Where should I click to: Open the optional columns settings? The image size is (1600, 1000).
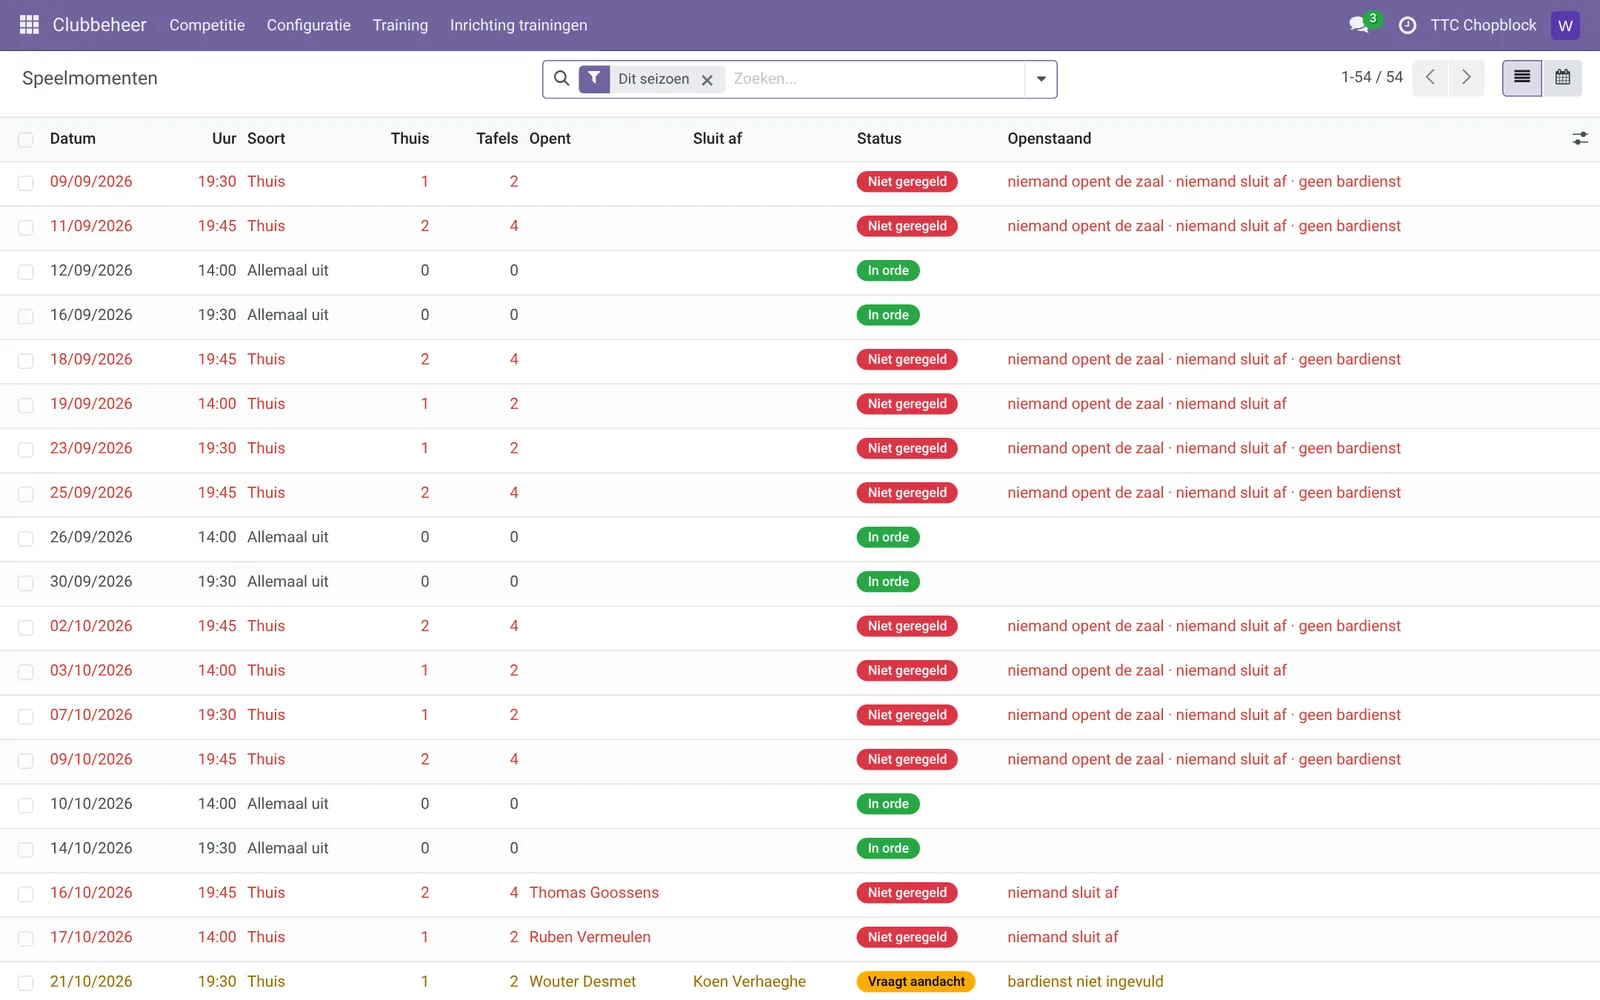click(1580, 139)
